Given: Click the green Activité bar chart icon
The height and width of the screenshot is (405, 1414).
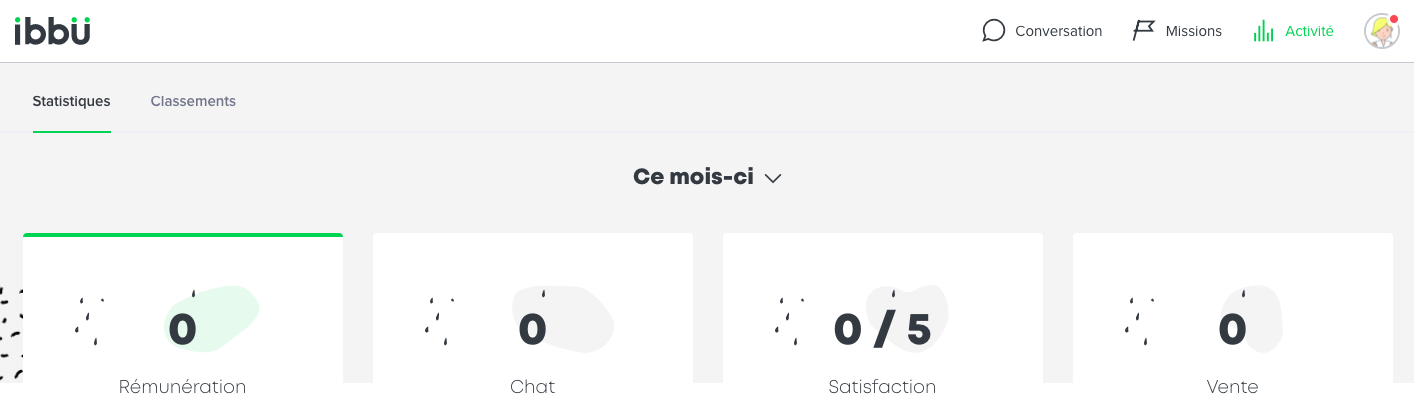Looking at the screenshot, I should (1263, 31).
